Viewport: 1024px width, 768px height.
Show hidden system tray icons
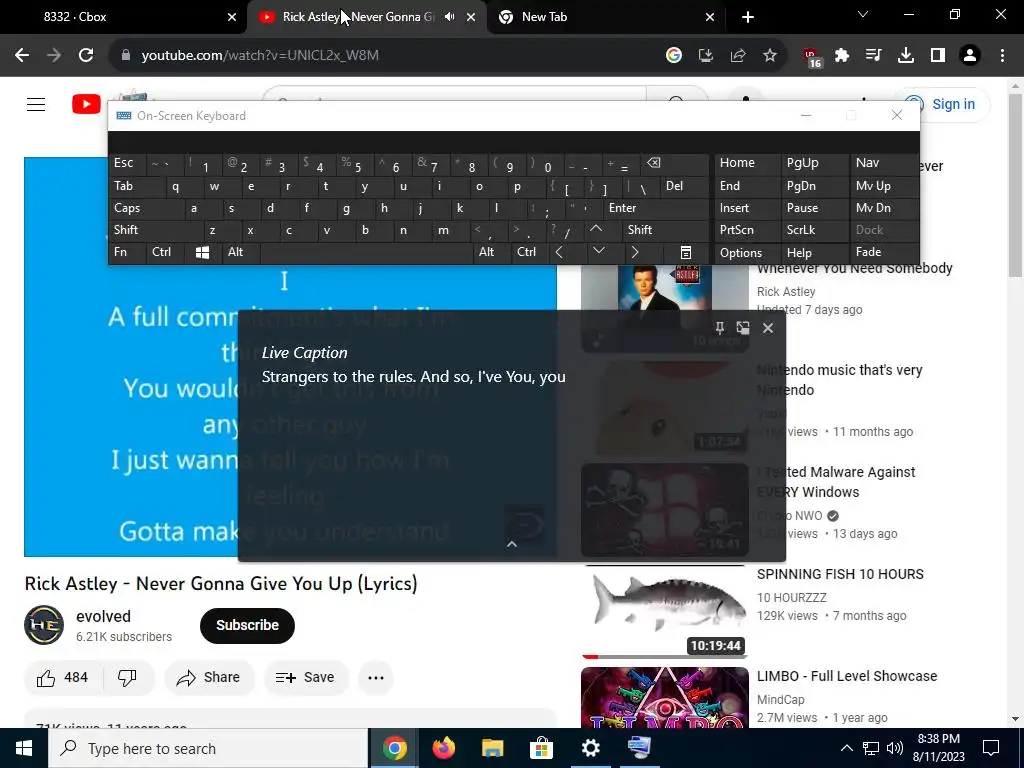[846, 748]
